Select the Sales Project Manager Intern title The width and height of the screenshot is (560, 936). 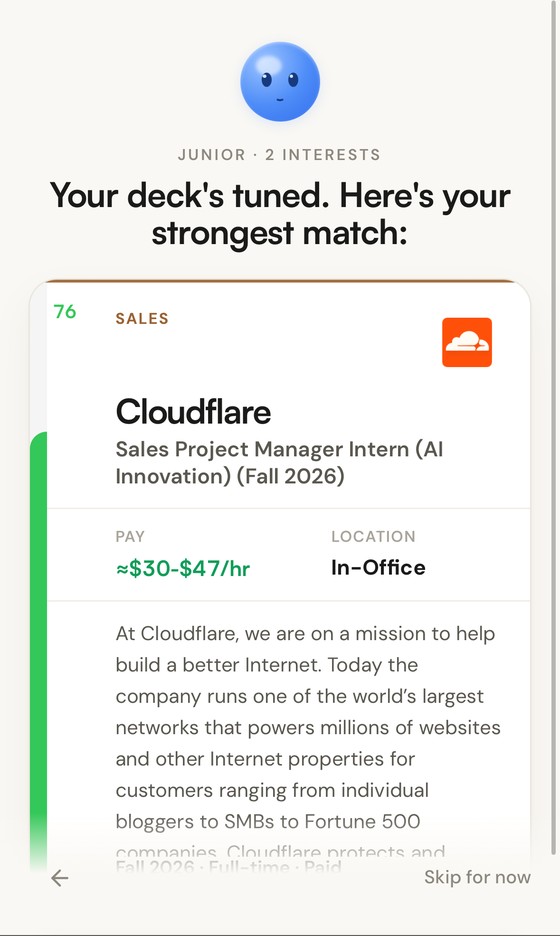(x=279, y=463)
